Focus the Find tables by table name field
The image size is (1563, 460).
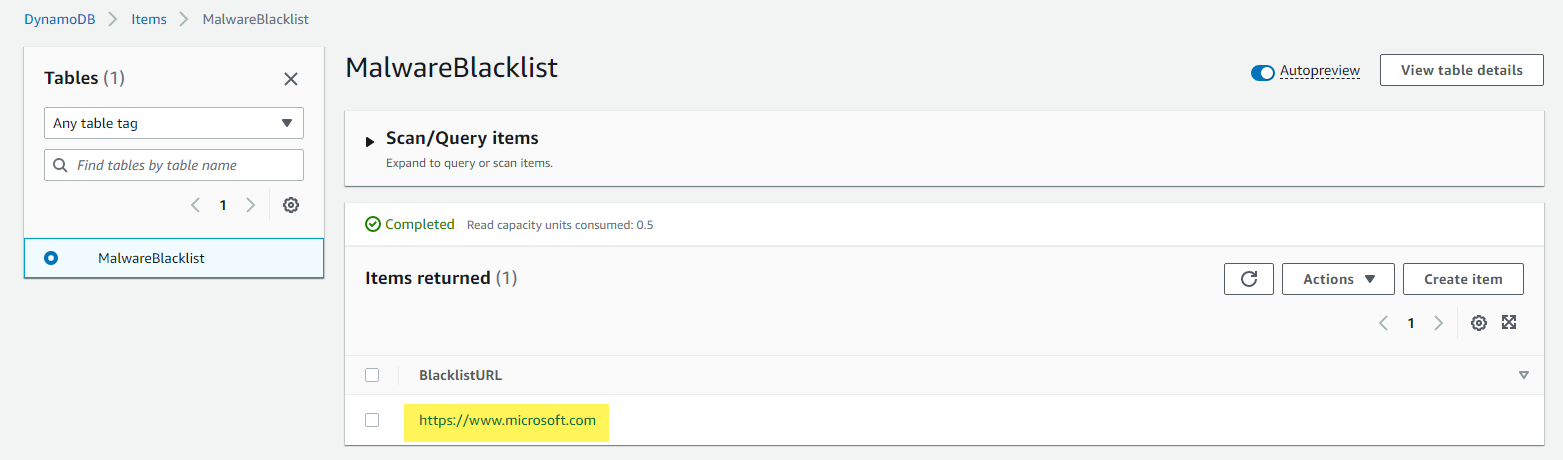point(174,165)
